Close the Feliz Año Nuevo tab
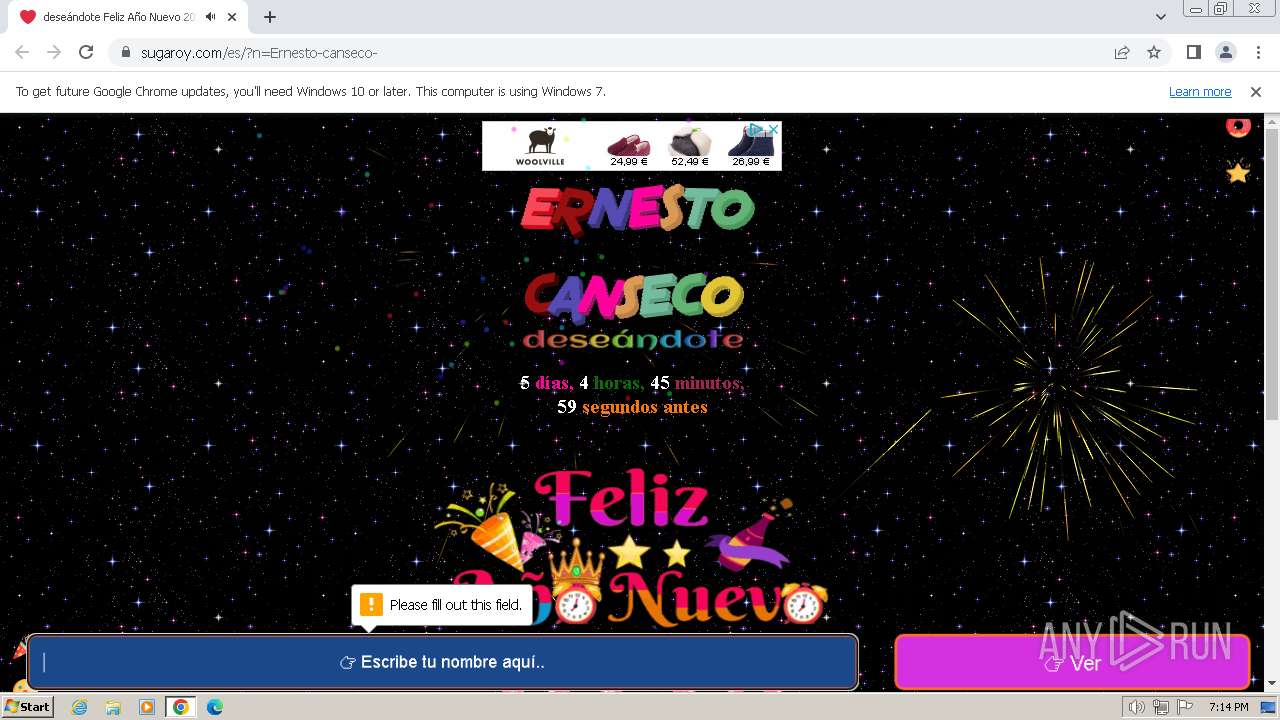 pos(232,17)
